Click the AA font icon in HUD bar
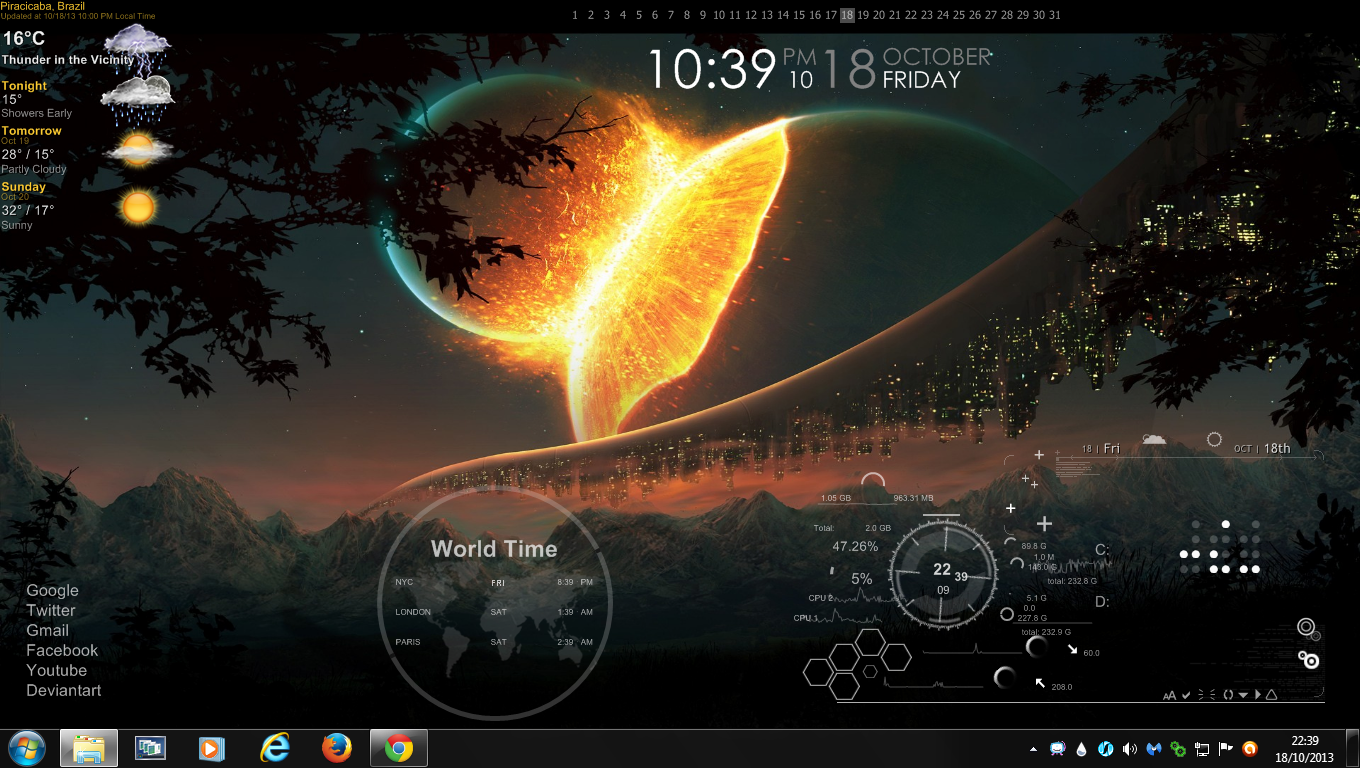This screenshot has height=768, width=1360. coord(1169,695)
